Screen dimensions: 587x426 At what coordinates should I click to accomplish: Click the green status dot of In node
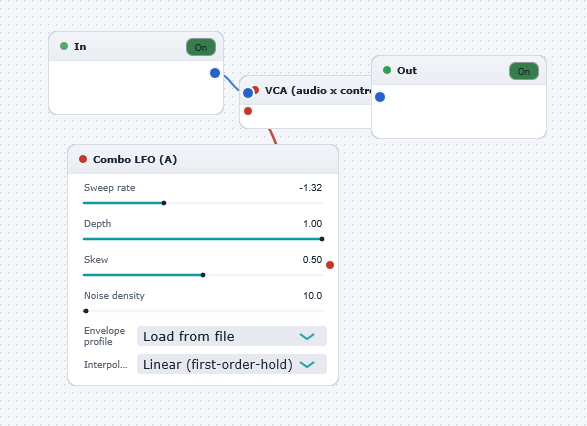pos(64,46)
